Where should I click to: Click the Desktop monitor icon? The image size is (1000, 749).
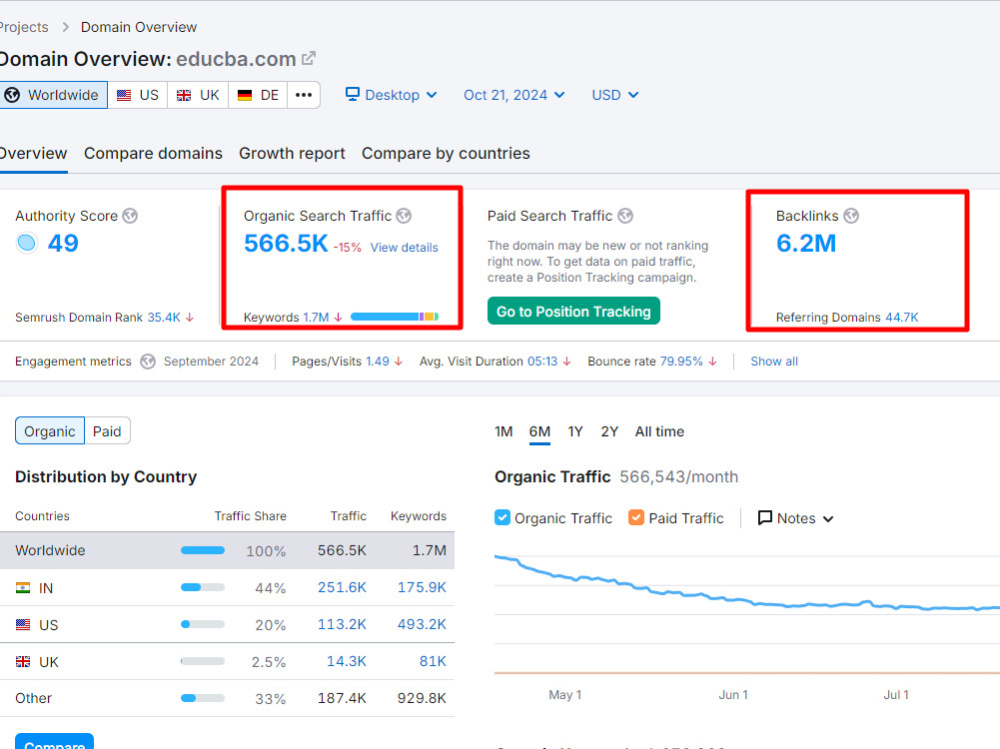[352, 94]
